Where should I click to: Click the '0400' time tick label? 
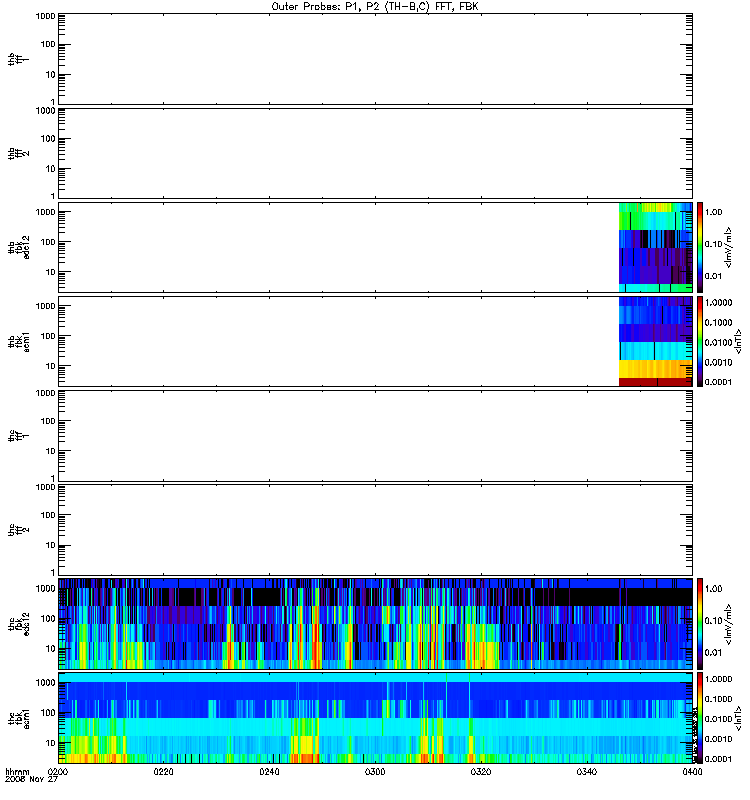(692, 772)
